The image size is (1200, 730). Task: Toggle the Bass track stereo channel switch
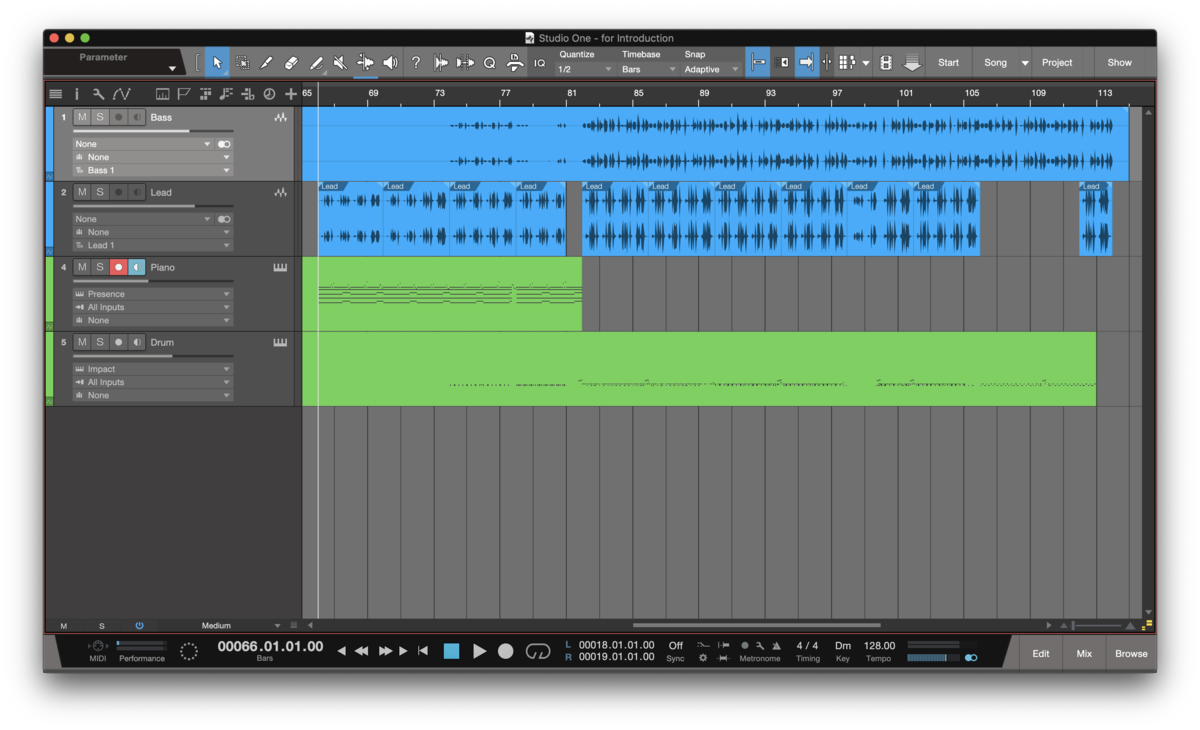click(x=224, y=144)
